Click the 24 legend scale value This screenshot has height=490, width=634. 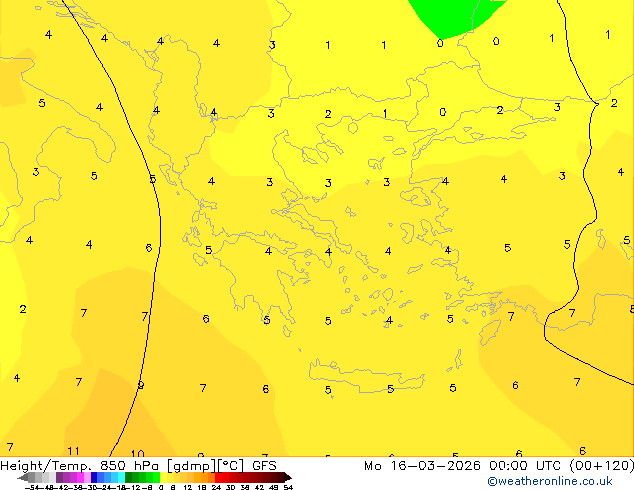(216, 487)
